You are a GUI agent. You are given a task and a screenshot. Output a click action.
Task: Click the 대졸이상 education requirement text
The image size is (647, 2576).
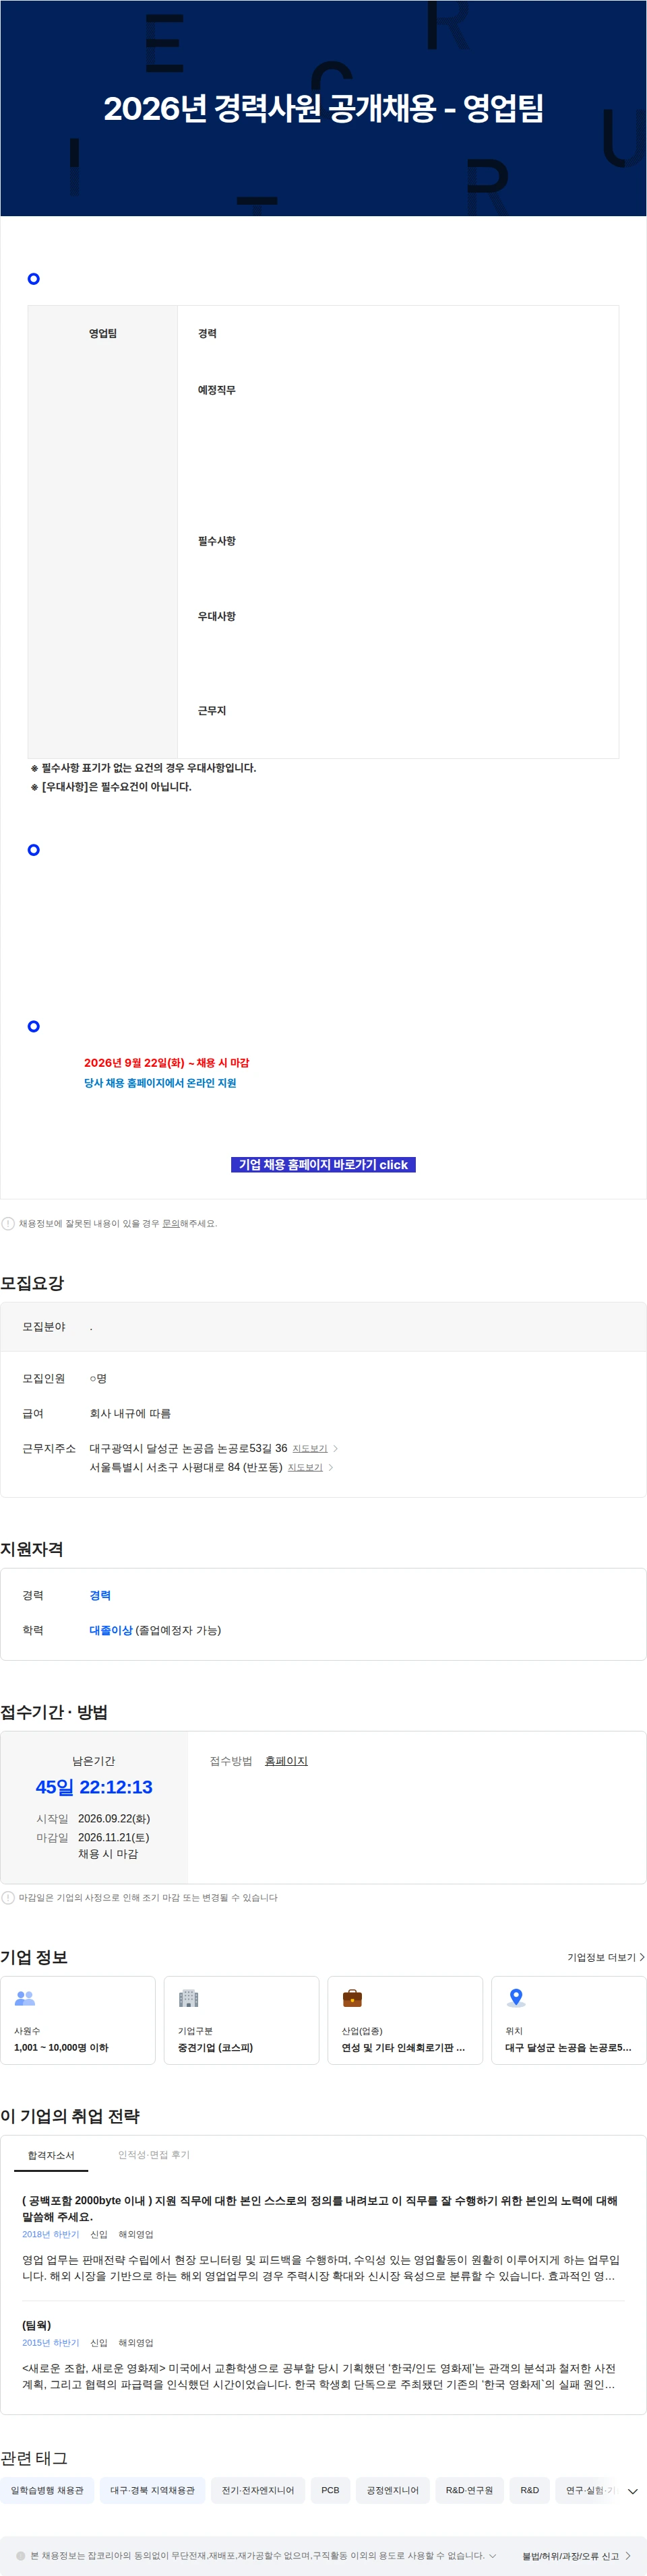pyautogui.click(x=111, y=1629)
